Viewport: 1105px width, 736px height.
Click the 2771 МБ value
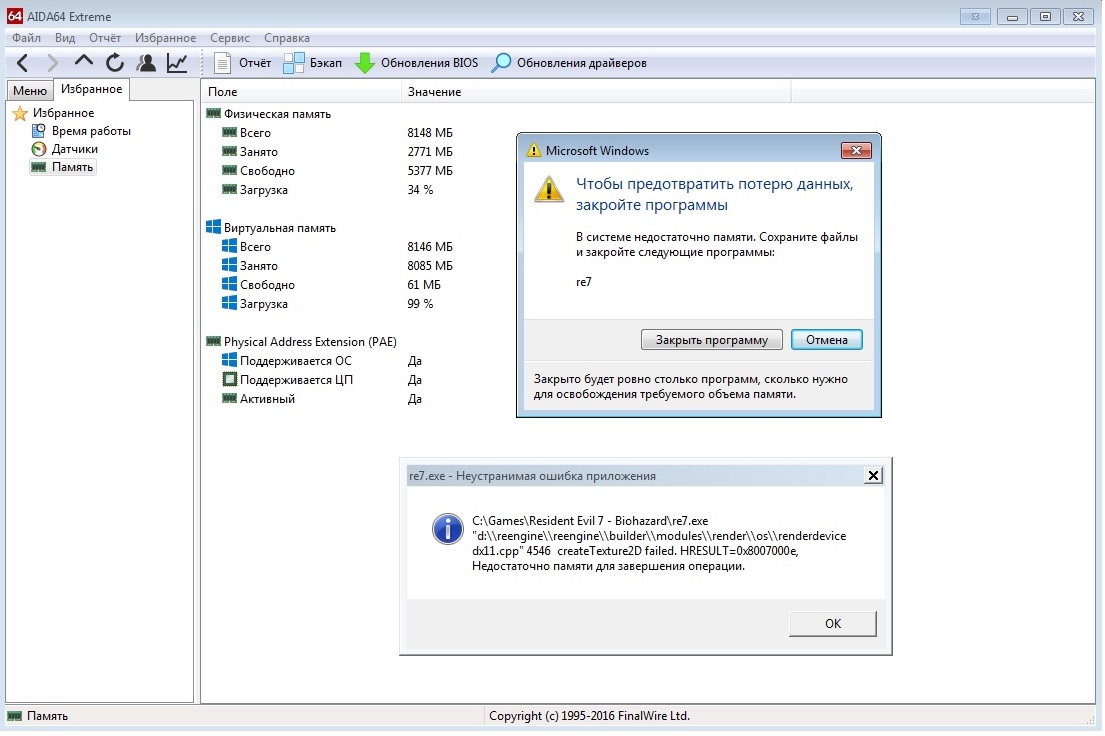(x=430, y=152)
